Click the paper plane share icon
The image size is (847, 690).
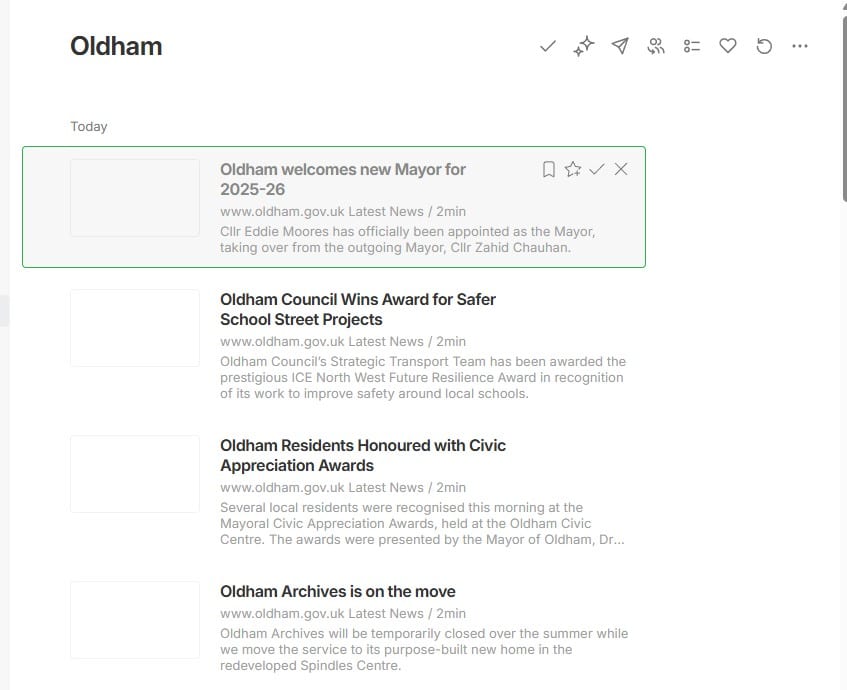620,46
